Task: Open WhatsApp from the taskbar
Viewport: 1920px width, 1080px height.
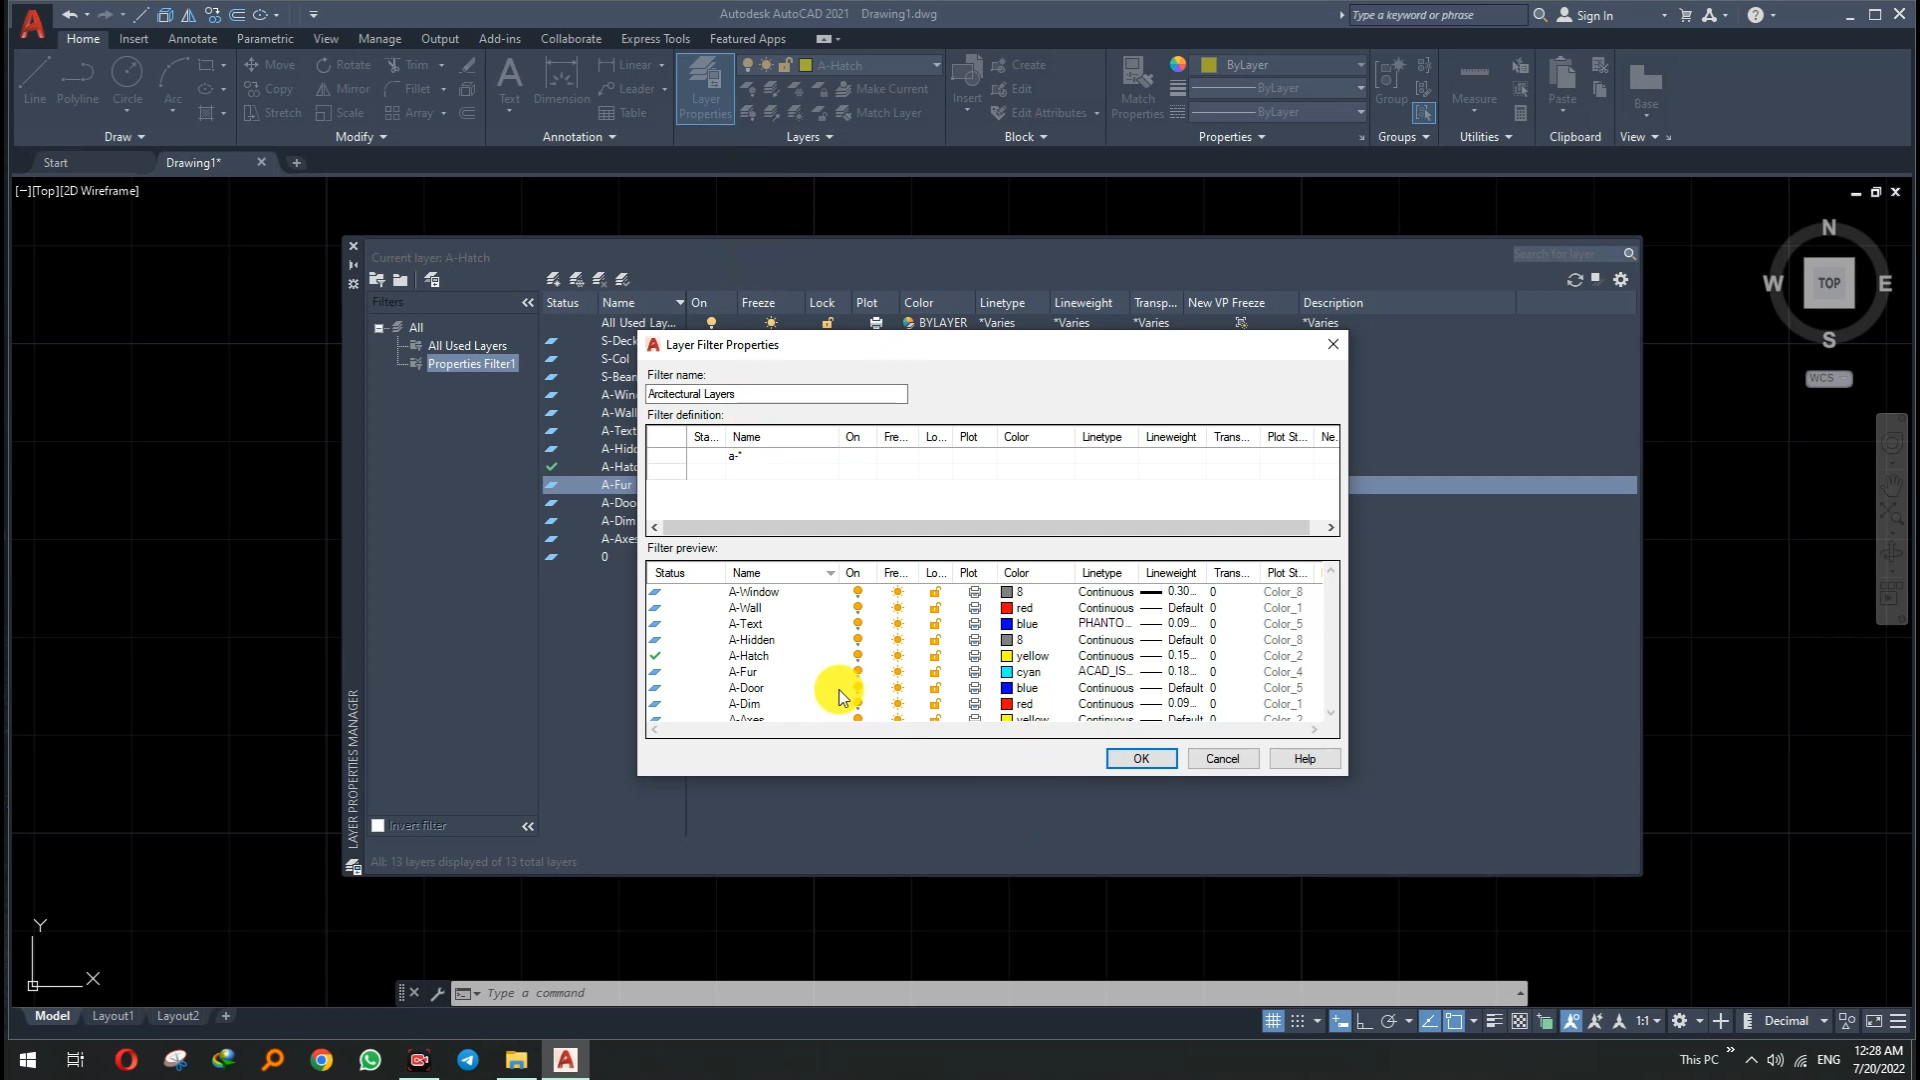Action: coord(370,1060)
